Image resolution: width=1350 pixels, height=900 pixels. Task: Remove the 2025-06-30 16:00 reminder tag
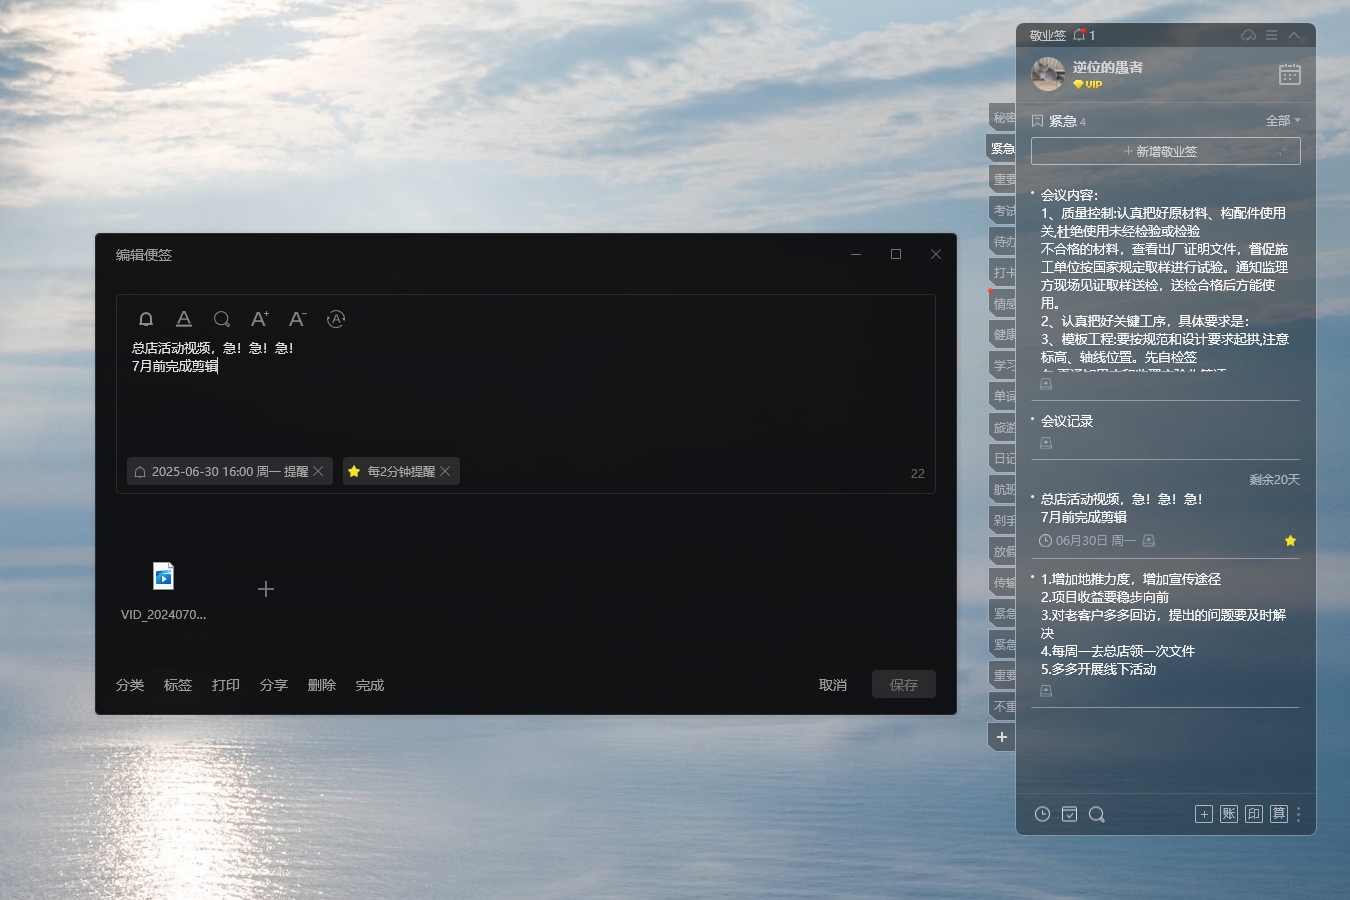tap(318, 471)
